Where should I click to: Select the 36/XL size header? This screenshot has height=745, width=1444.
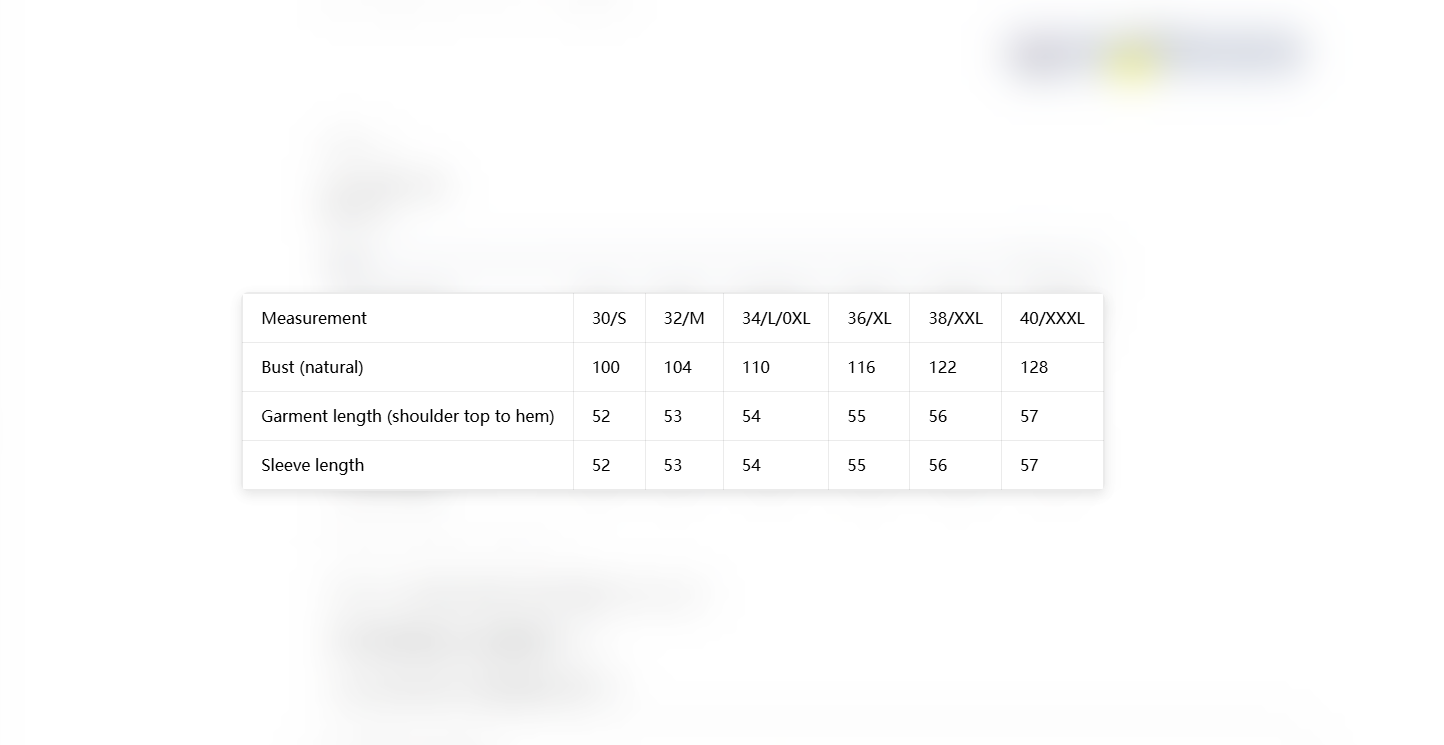pyautogui.click(x=869, y=318)
